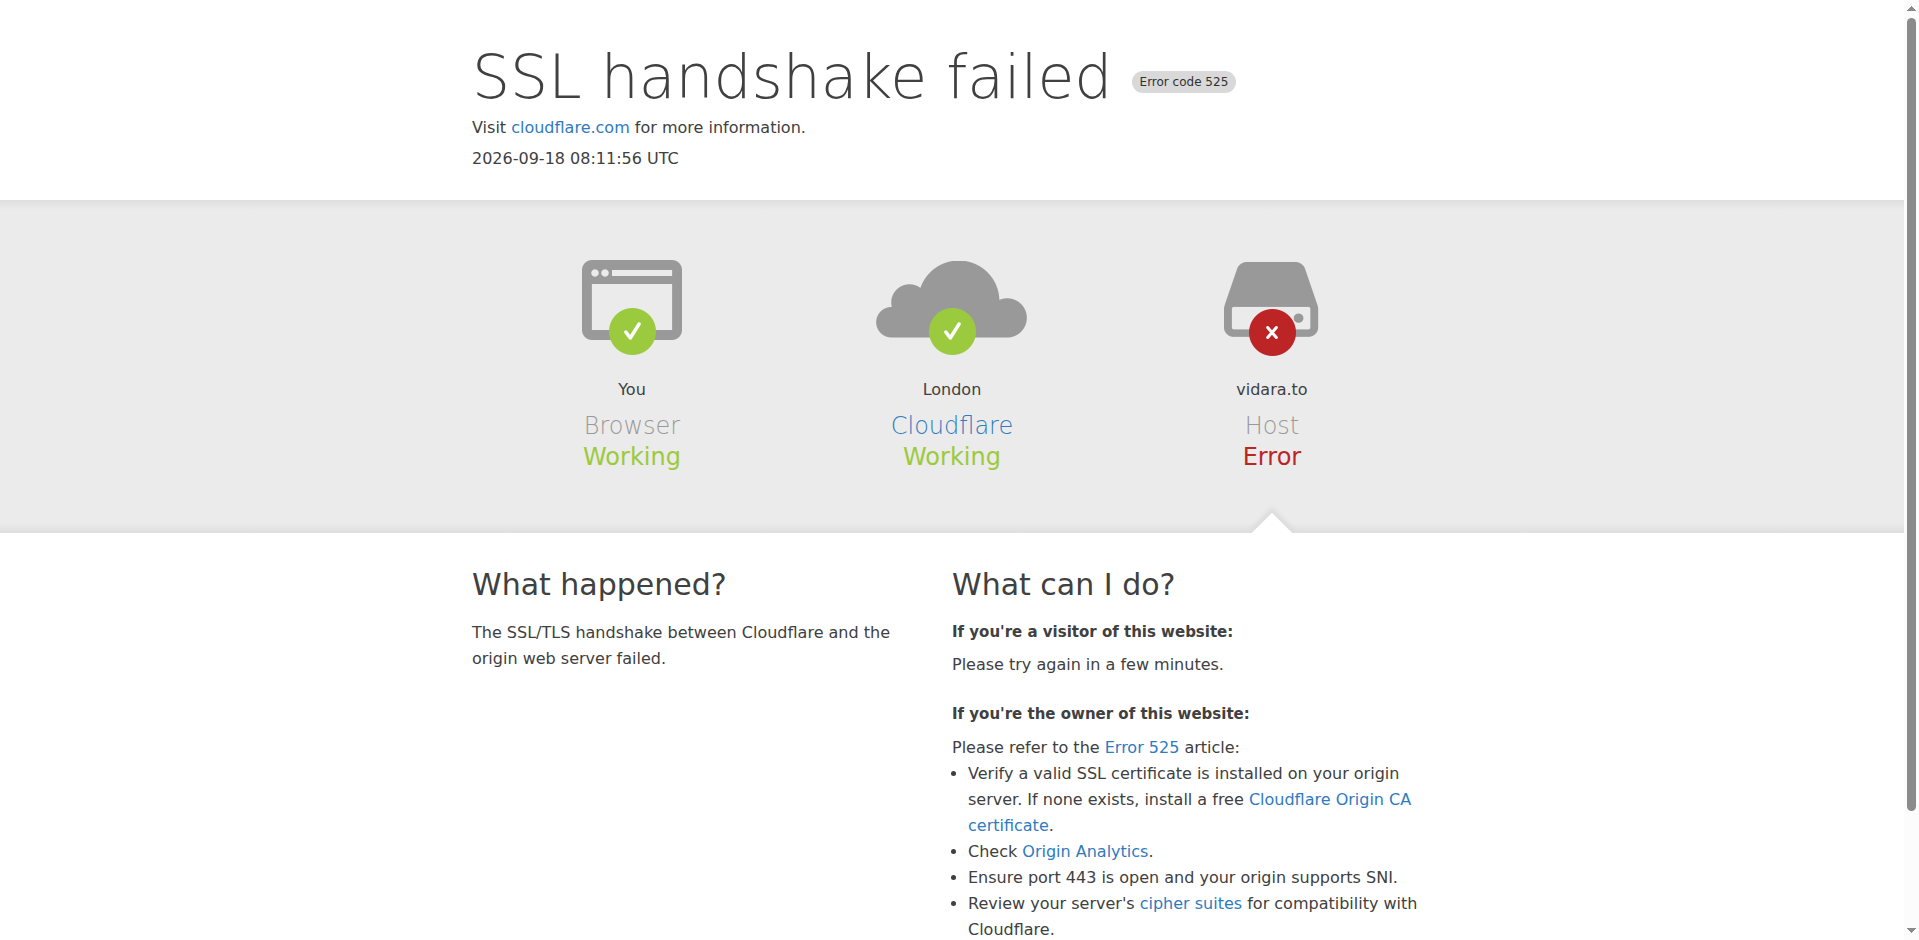Screen dimensions: 1919x940
Task: Open the Error 525 article link
Action: [x=1141, y=747]
